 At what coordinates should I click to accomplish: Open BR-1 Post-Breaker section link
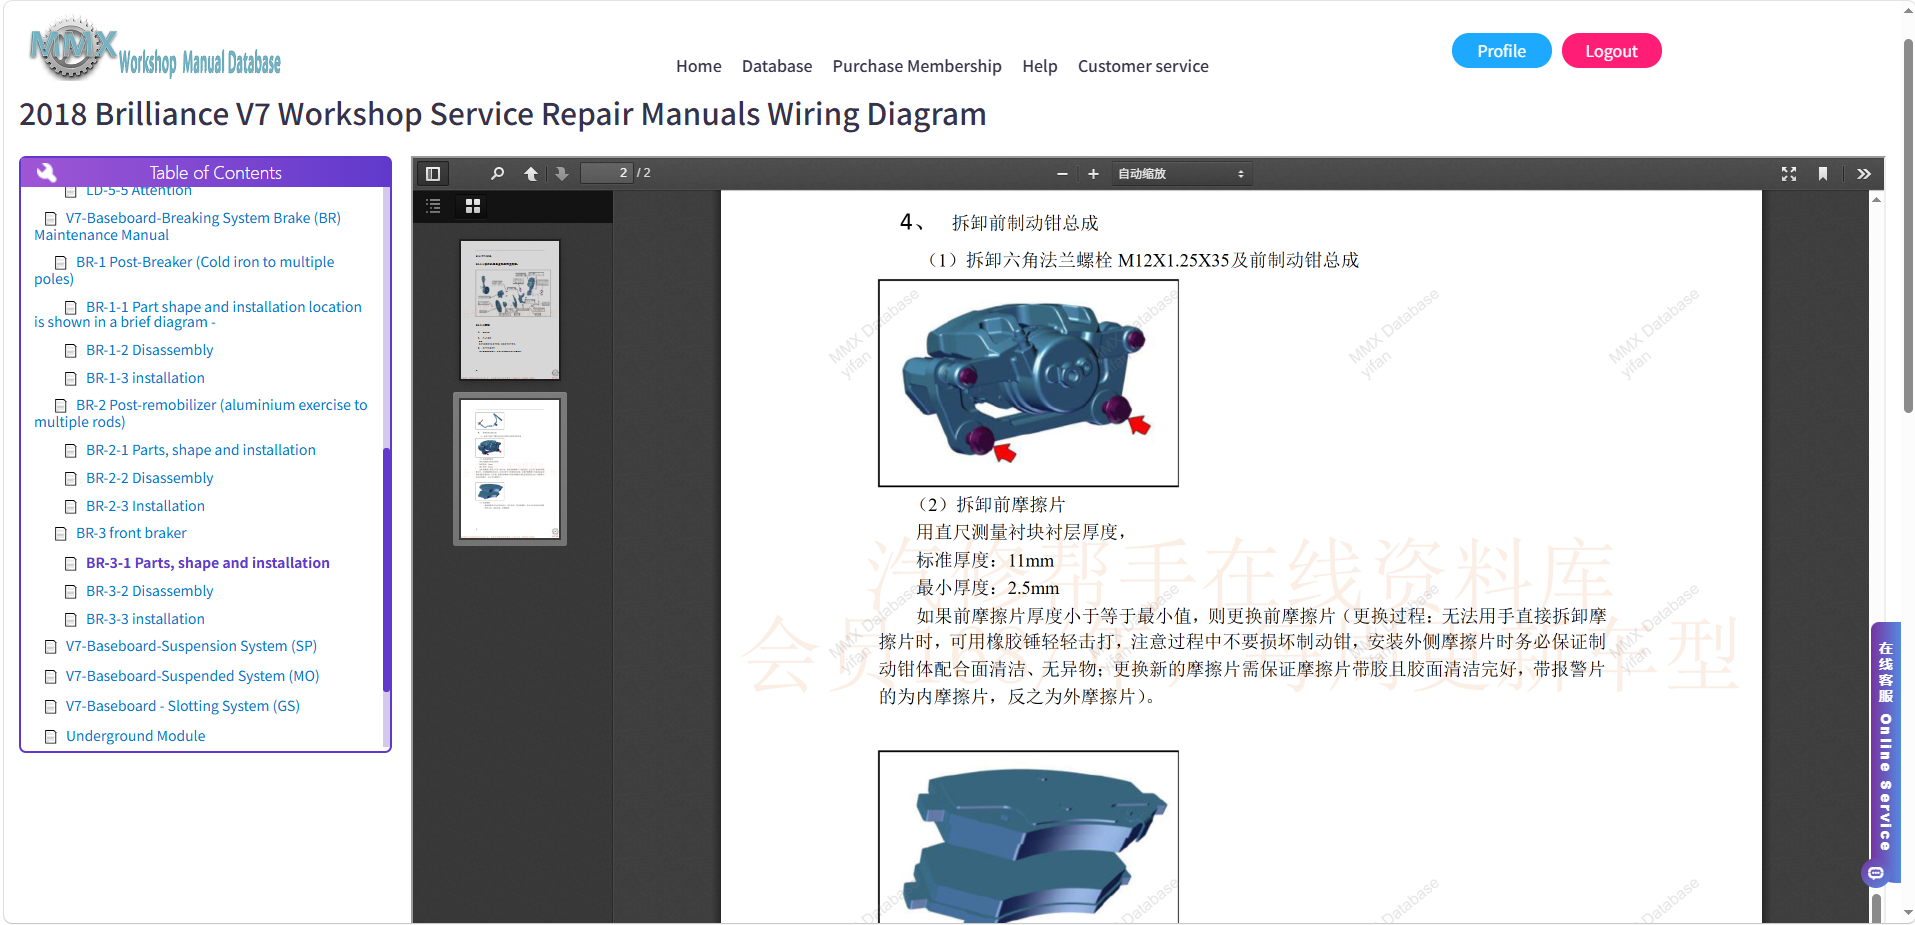pos(184,270)
